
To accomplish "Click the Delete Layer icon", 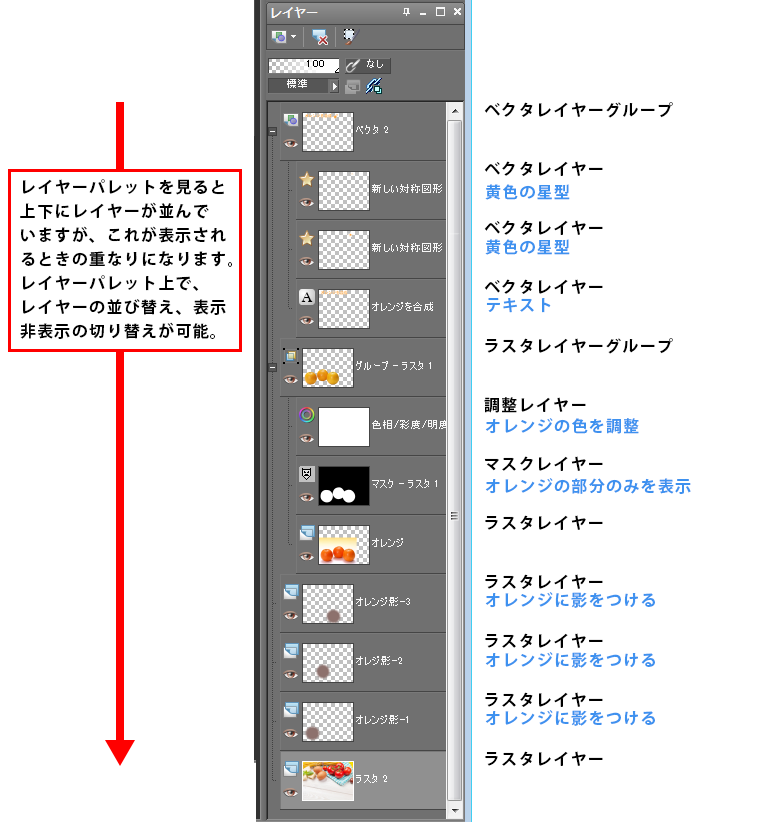I will tap(320, 37).
